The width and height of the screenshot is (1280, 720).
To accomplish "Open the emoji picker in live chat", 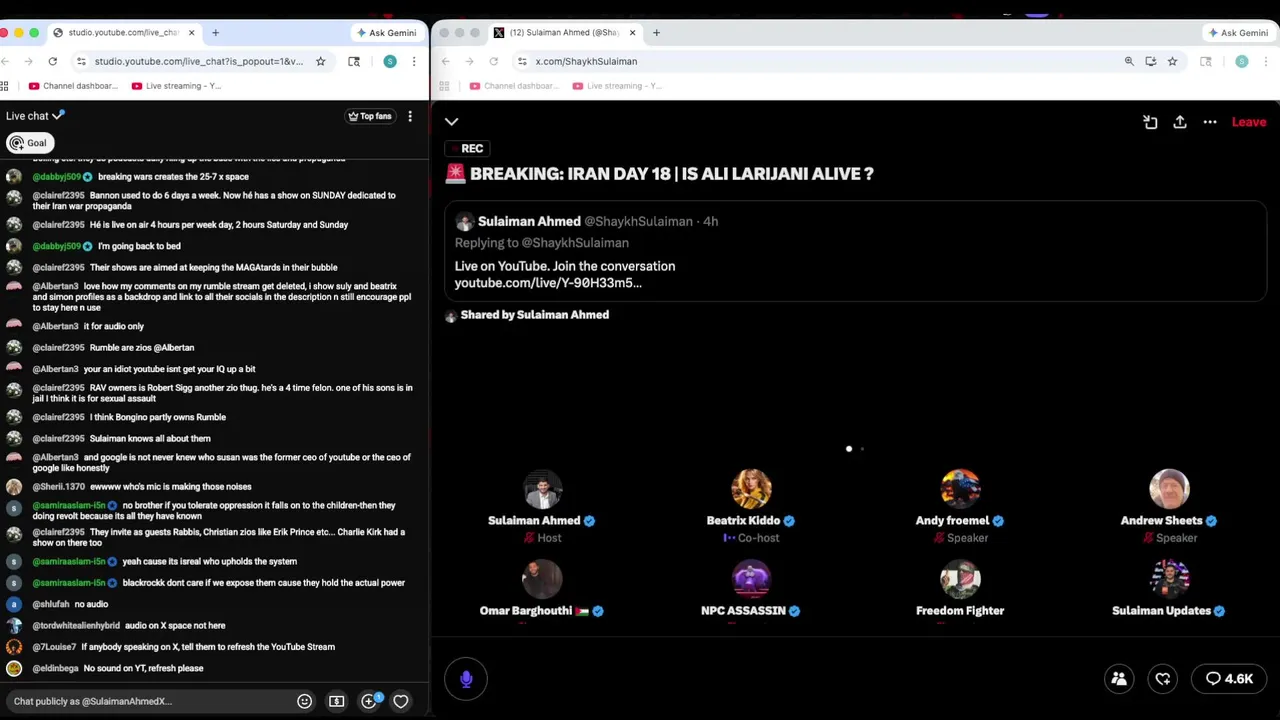I will click(x=305, y=701).
